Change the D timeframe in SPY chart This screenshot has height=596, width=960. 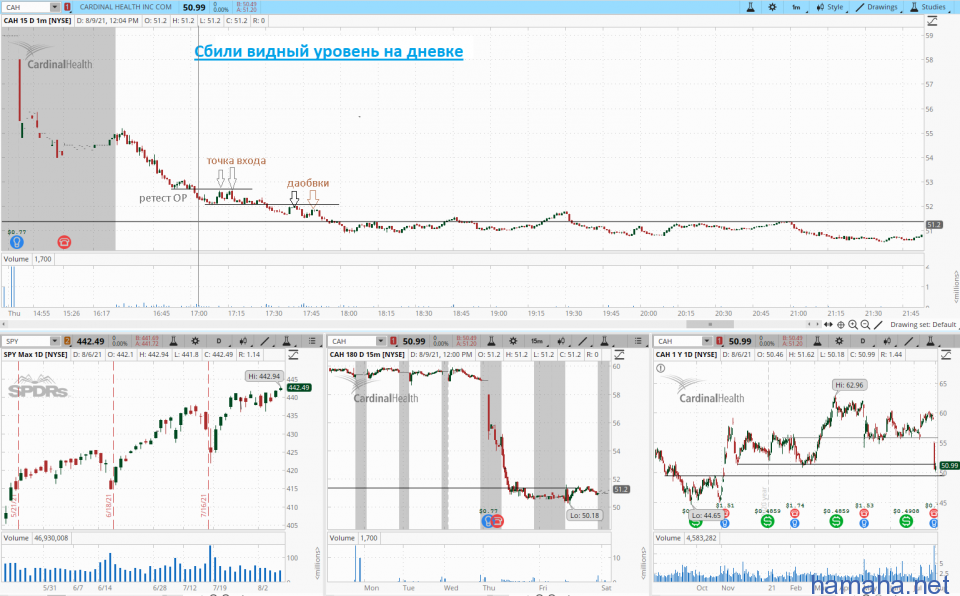219,341
